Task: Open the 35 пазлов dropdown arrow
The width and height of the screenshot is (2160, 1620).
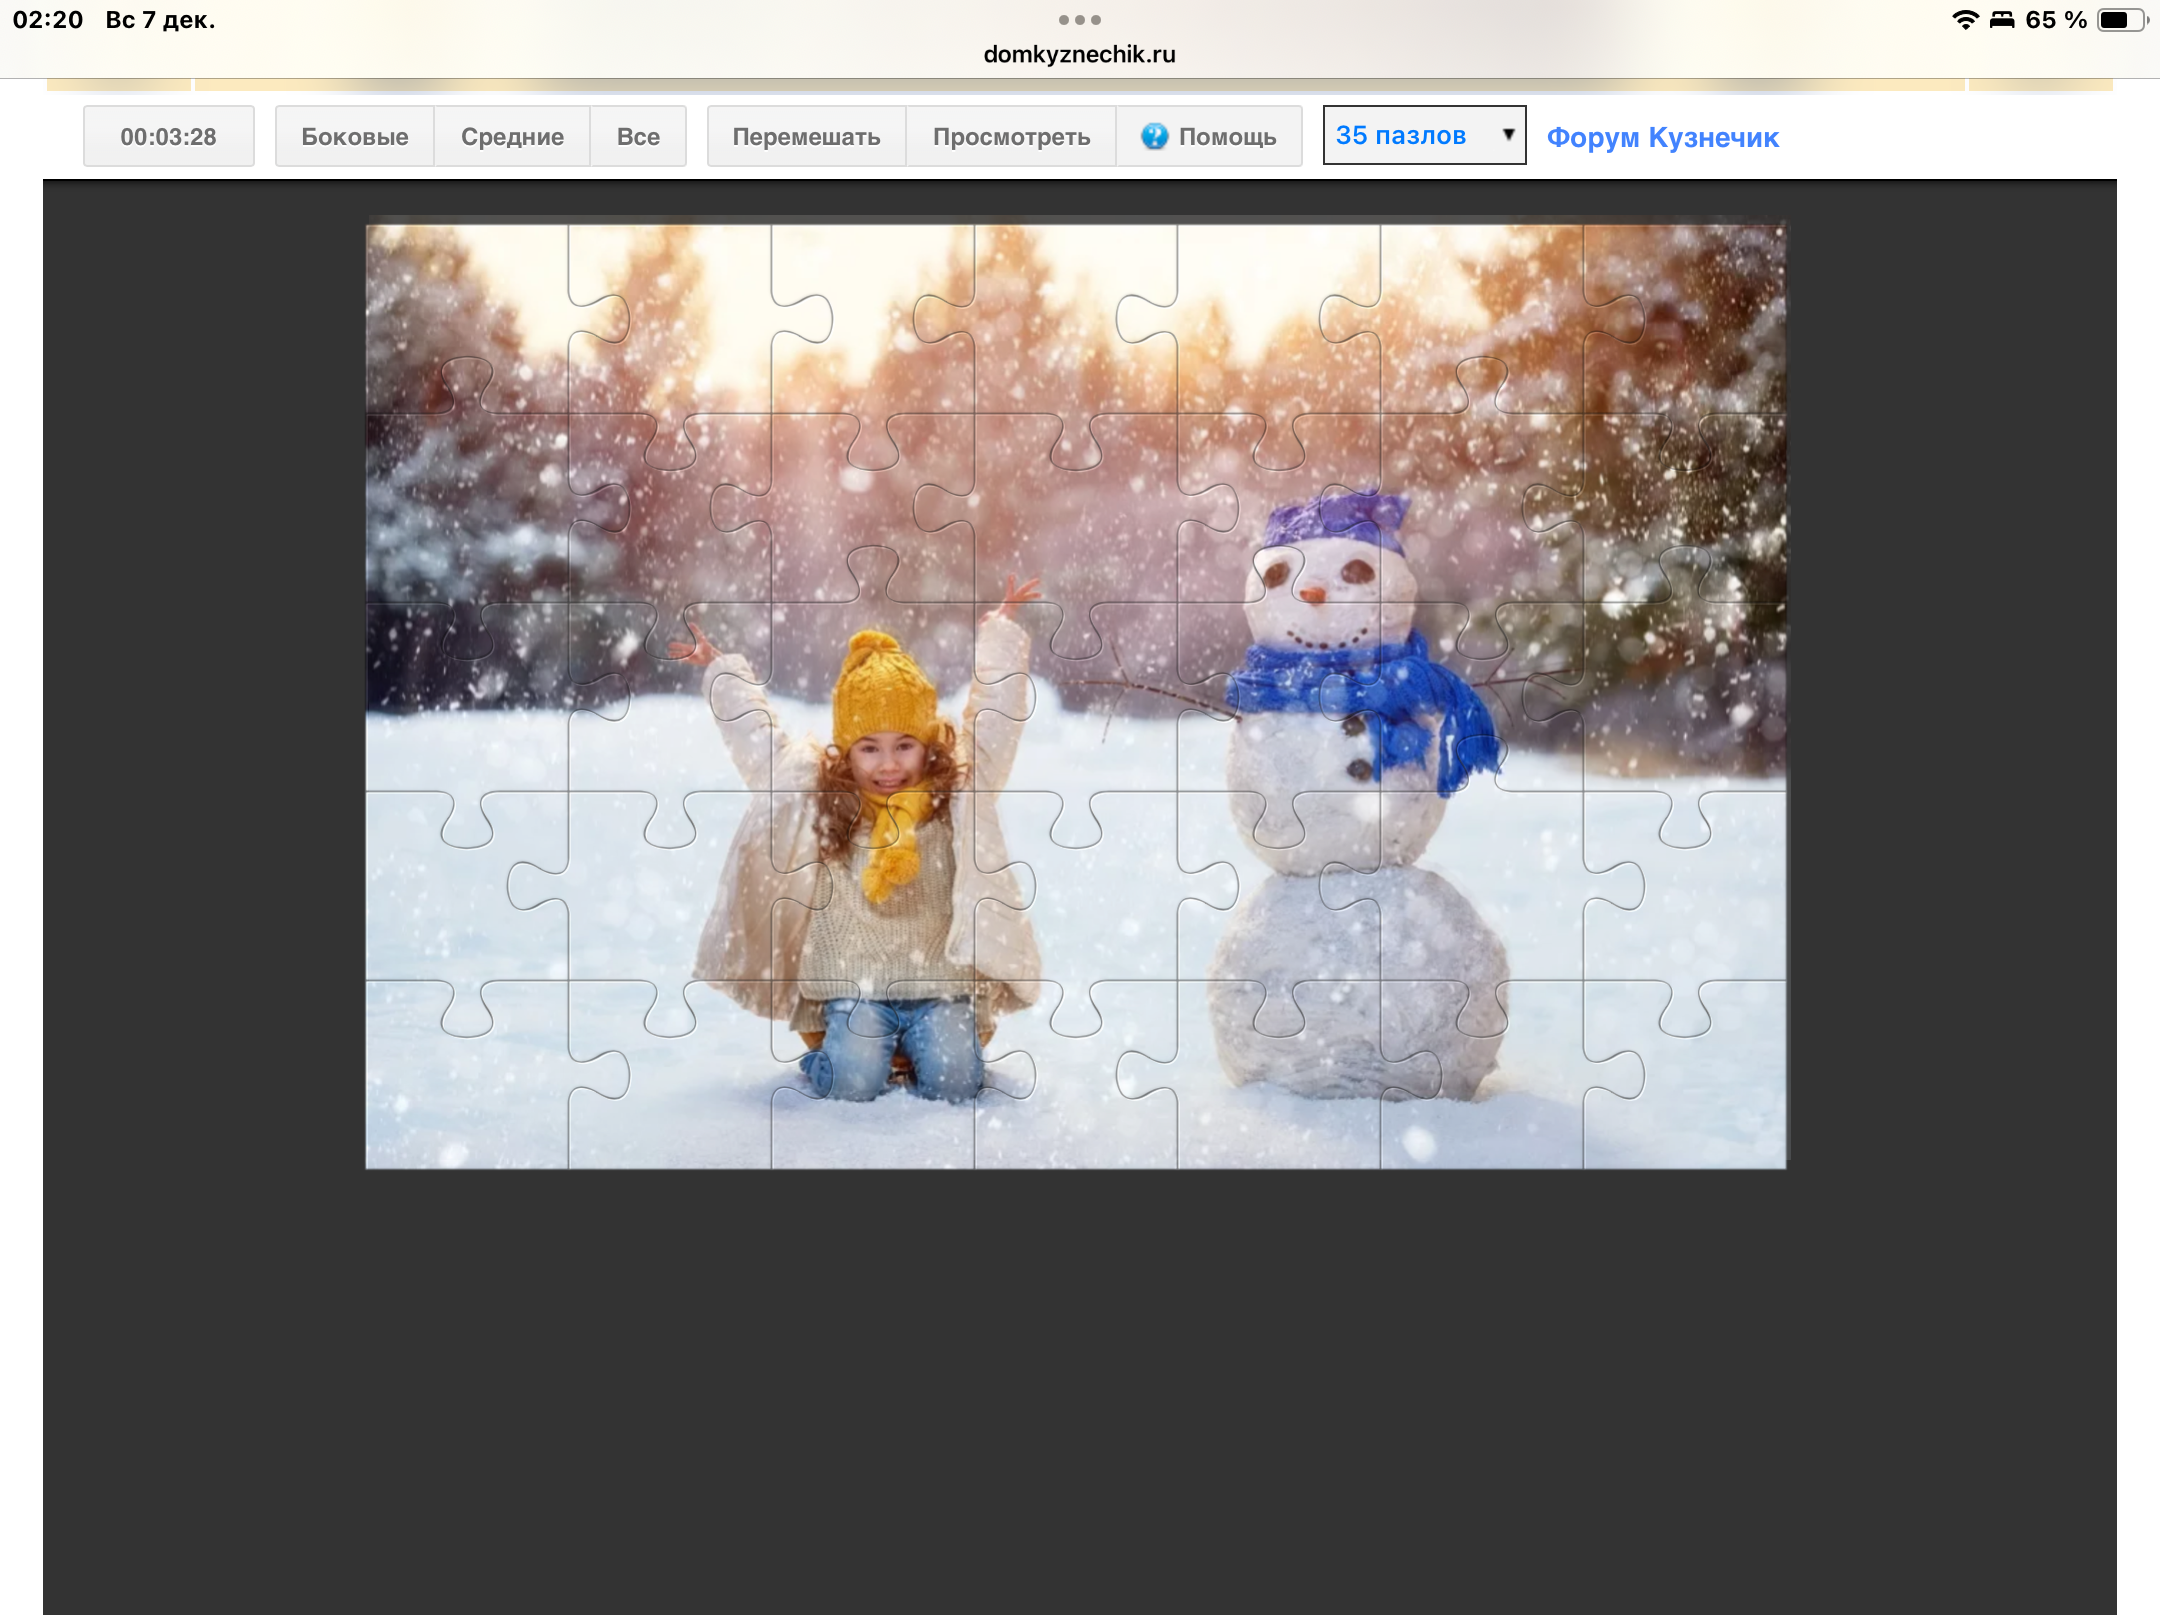Action: pyautogui.click(x=1508, y=134)
